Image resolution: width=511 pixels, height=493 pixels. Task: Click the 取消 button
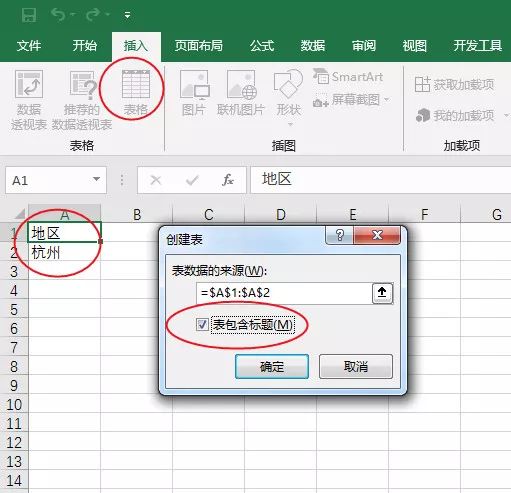[356, 366]
